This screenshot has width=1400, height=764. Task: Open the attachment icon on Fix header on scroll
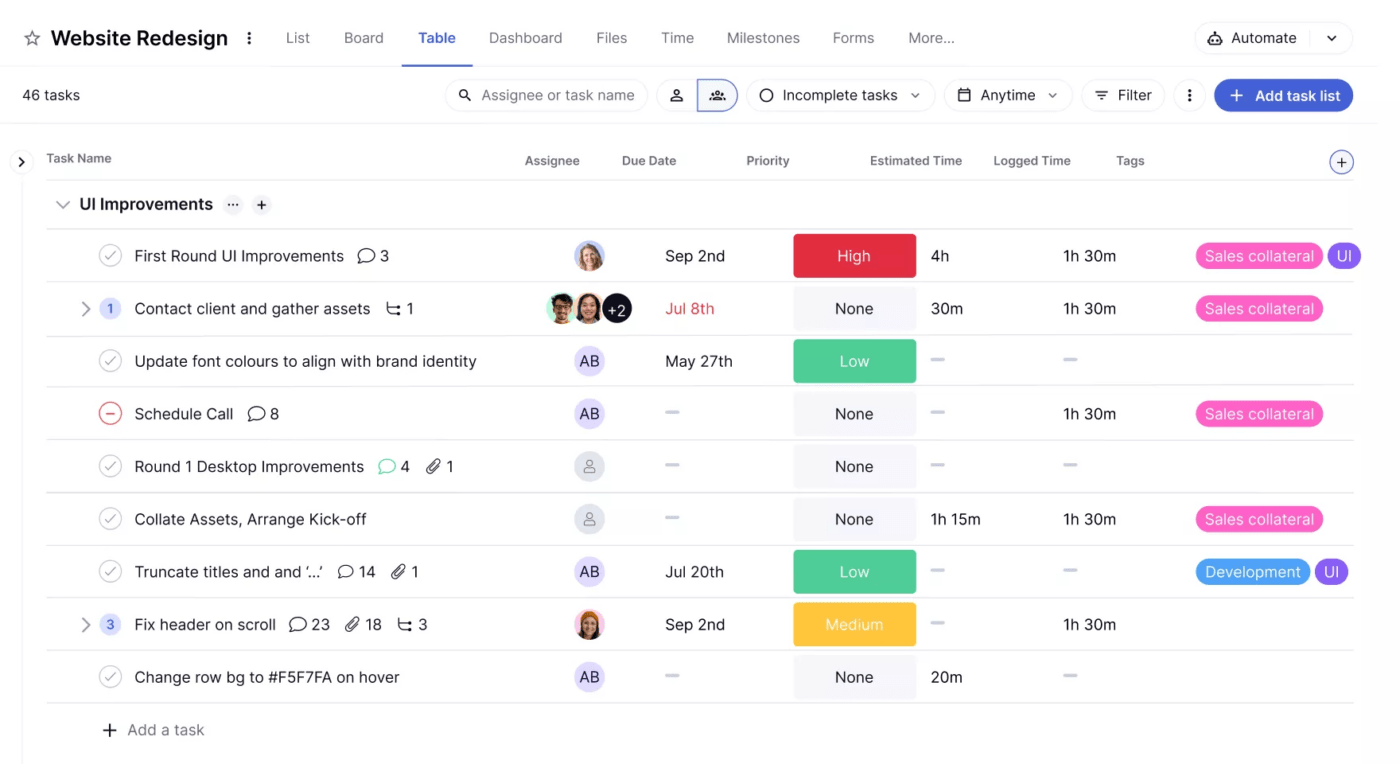[x=352, y=624]
